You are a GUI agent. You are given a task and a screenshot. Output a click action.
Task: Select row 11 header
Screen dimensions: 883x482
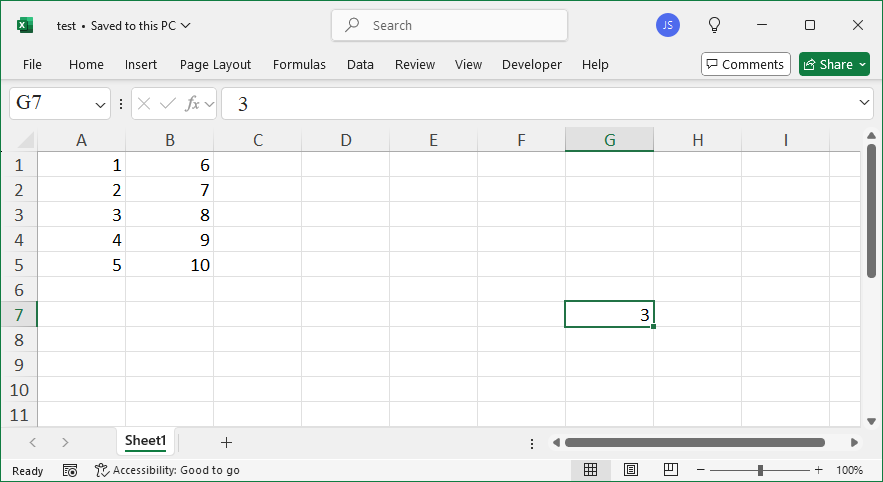[19, 415]
